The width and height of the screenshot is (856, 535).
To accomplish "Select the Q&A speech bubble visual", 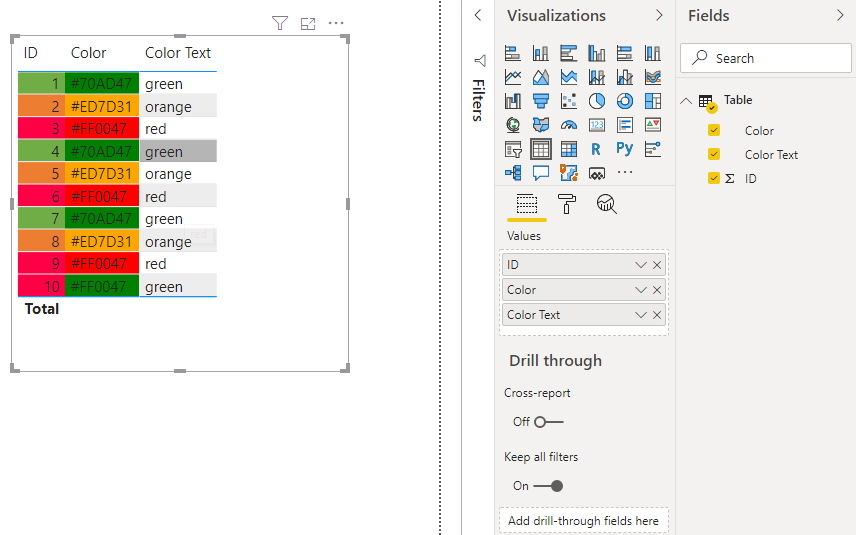I will 540,173.
